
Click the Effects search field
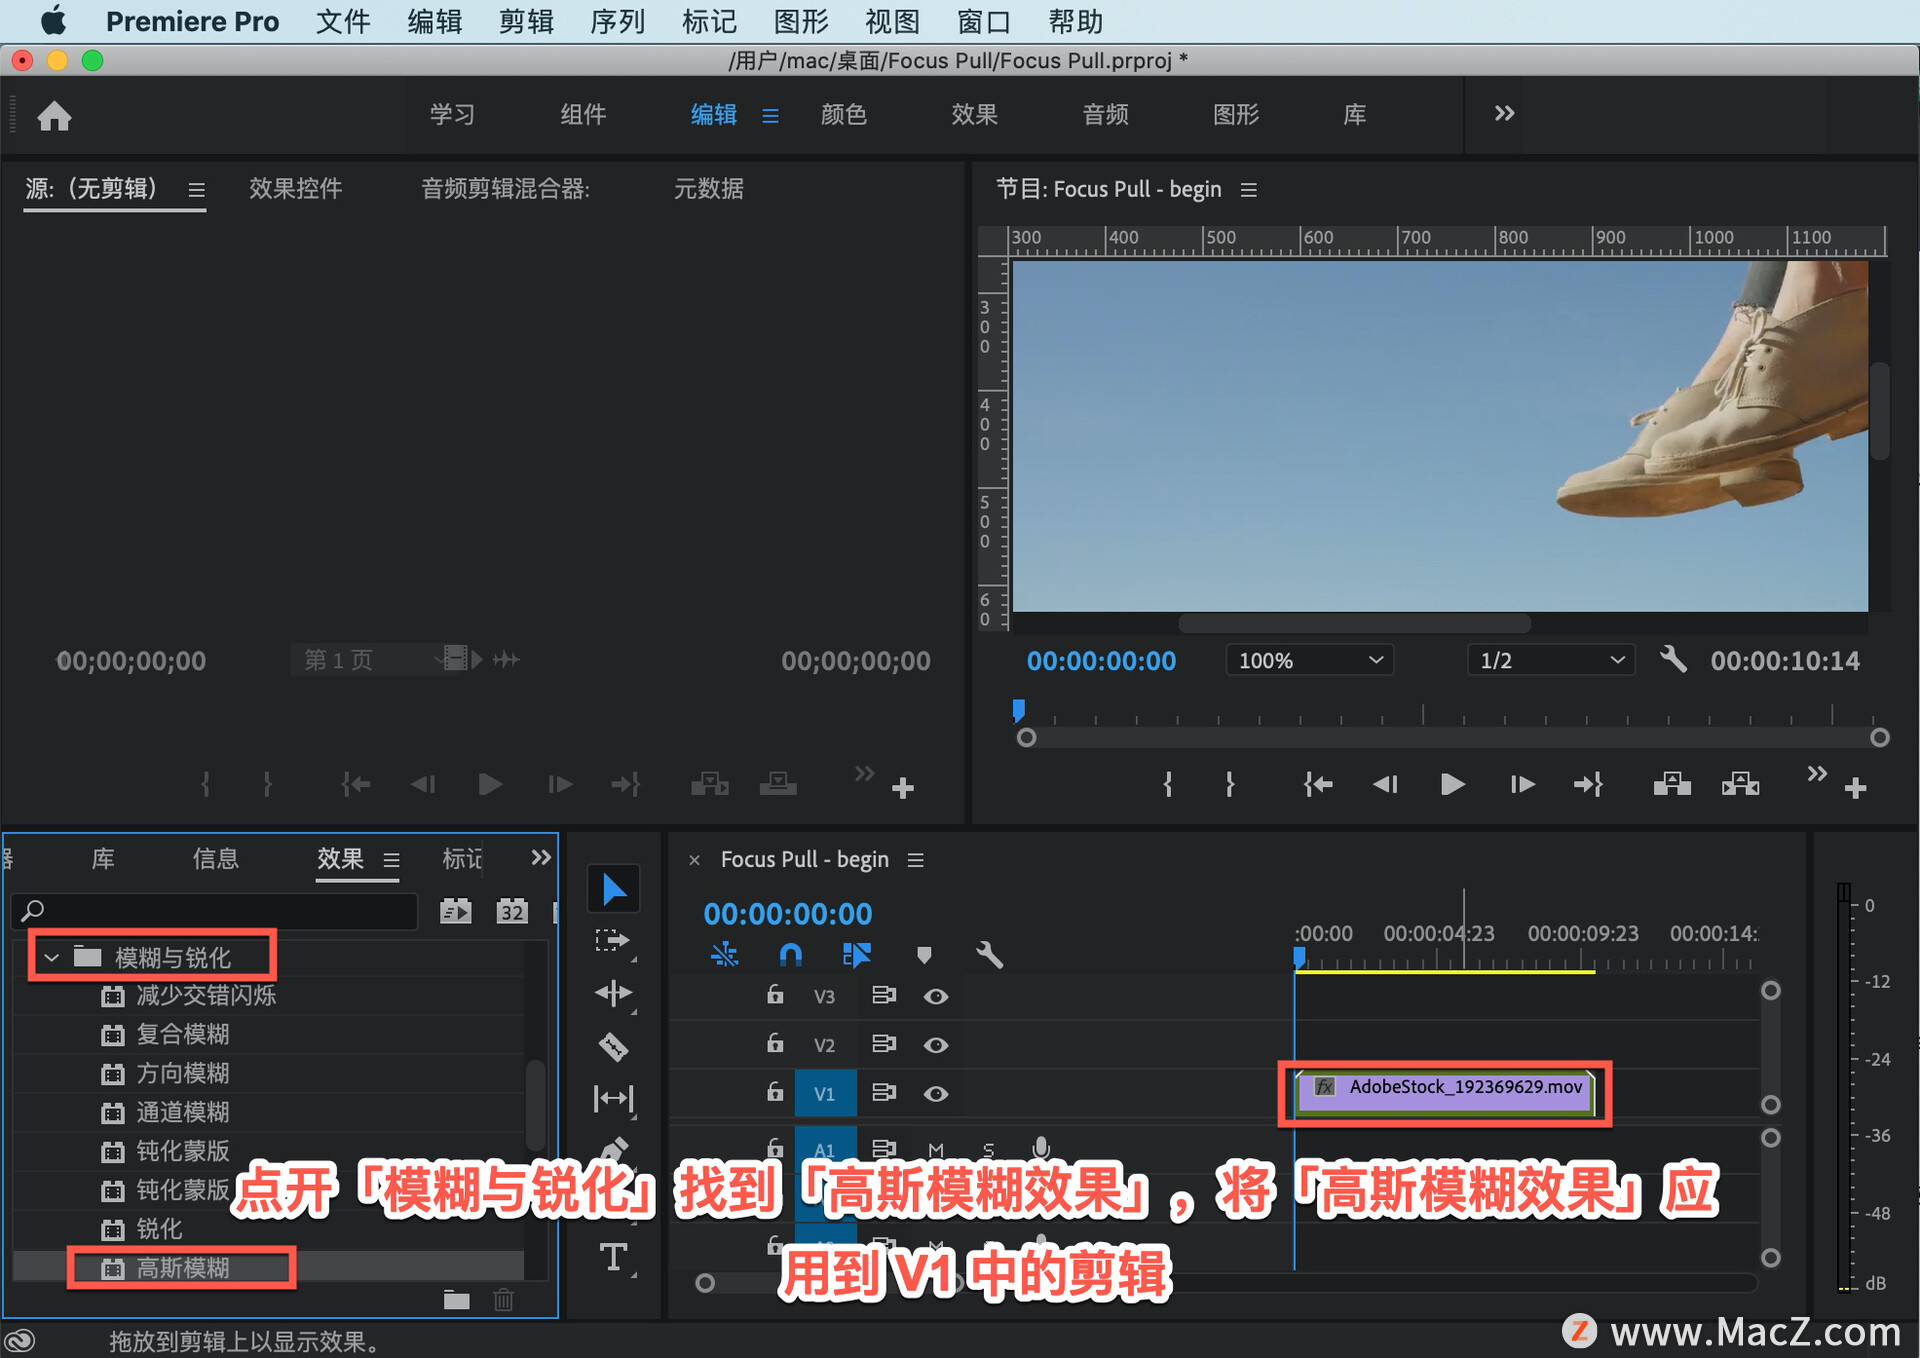(x=216, y=910)
